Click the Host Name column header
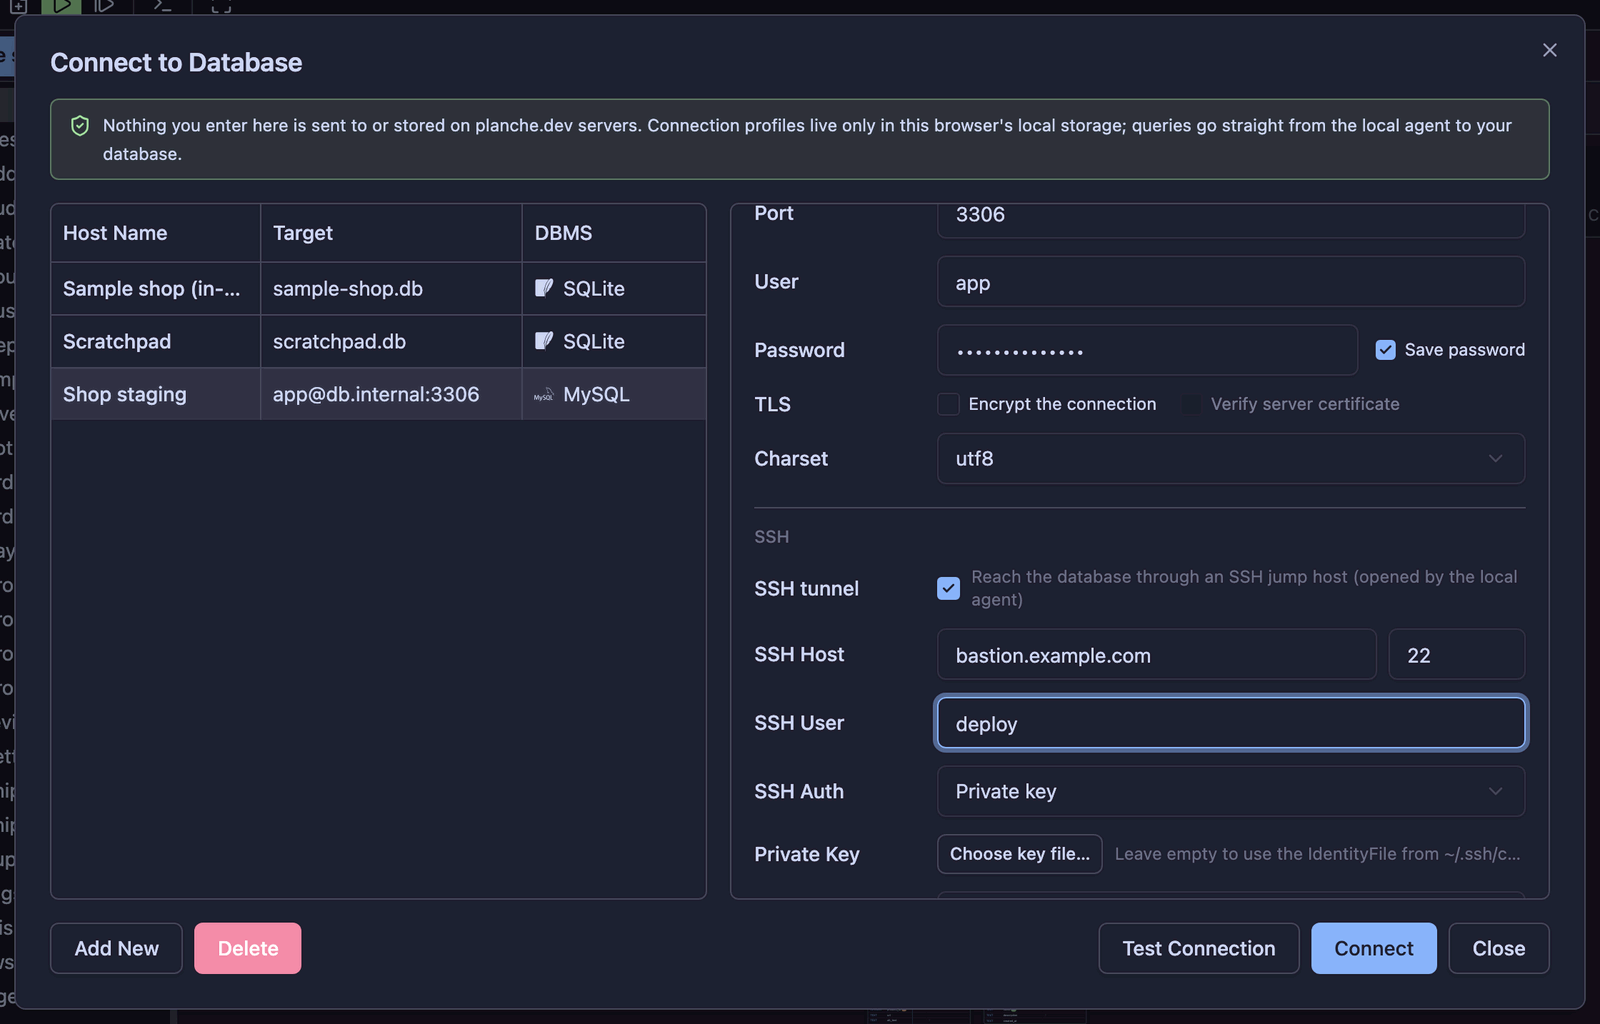 point(155,233)
